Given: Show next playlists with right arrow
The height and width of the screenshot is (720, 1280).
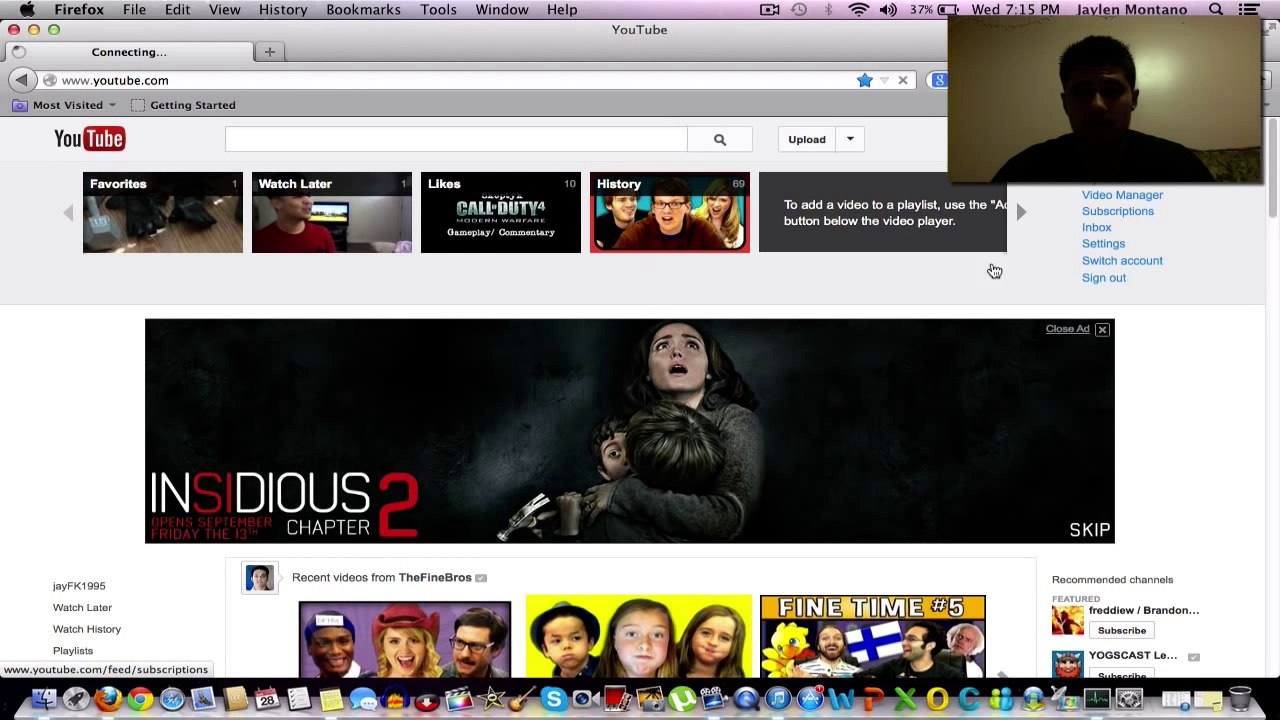Looking at the screenshot, I should tap(1021, 212).
